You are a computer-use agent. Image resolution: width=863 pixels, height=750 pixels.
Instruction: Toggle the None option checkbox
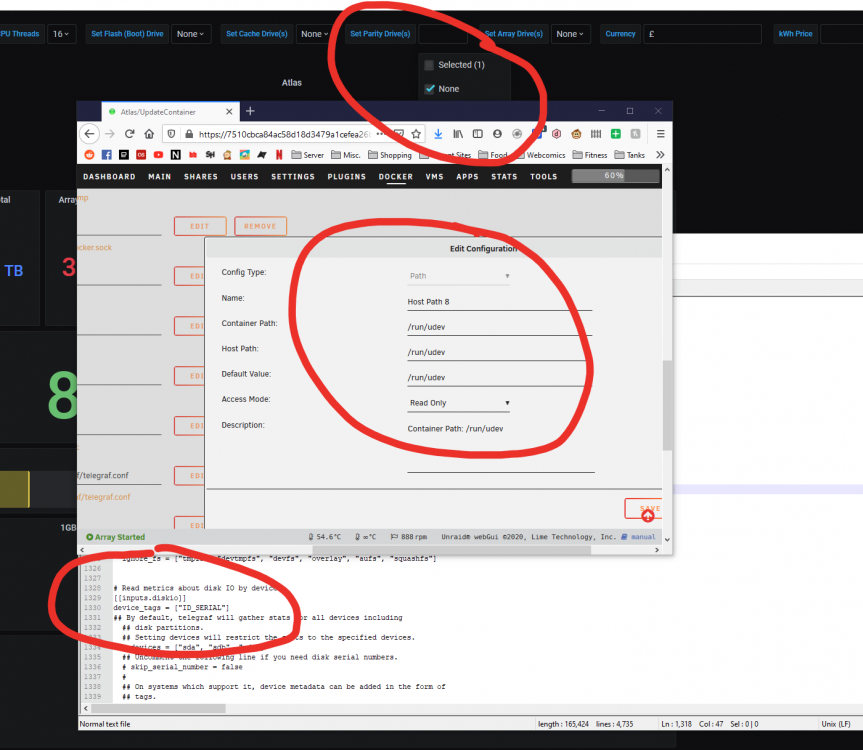click(429, 89)
